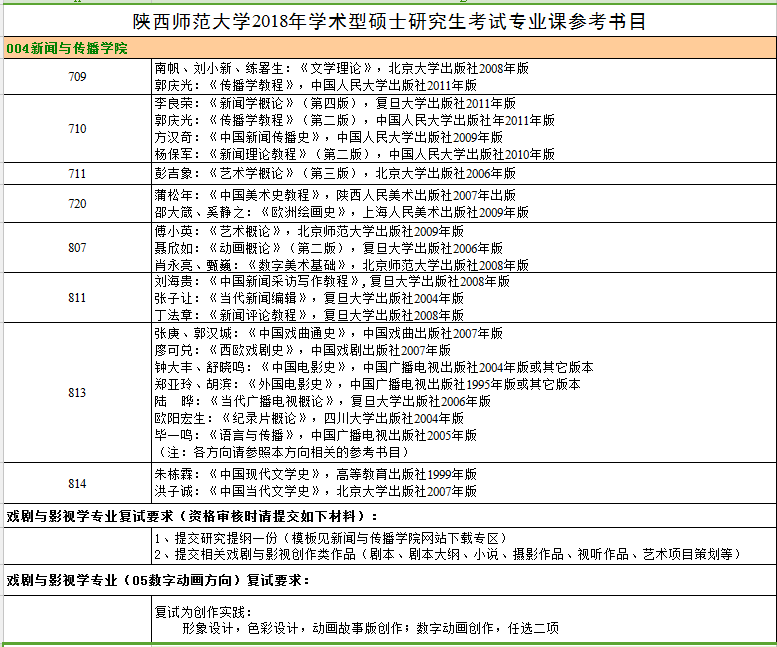Select the course code cell 807
The width and height of the screenshot is (777, 647).
77,247
